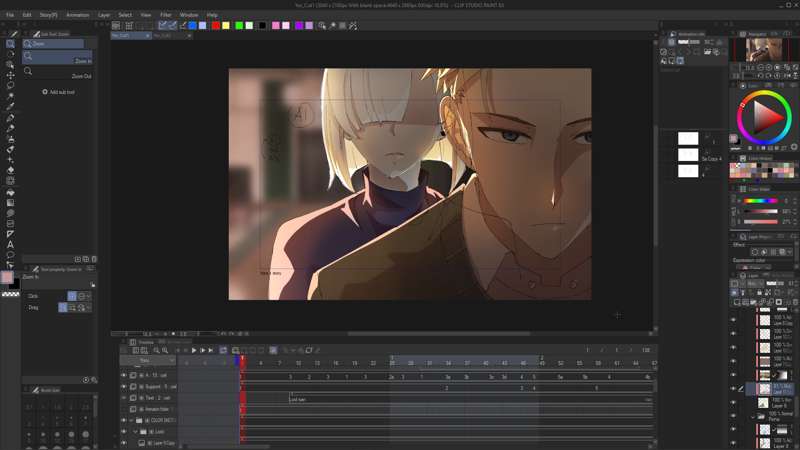Collapse the Lines folder in timeline

pos(136,432)
